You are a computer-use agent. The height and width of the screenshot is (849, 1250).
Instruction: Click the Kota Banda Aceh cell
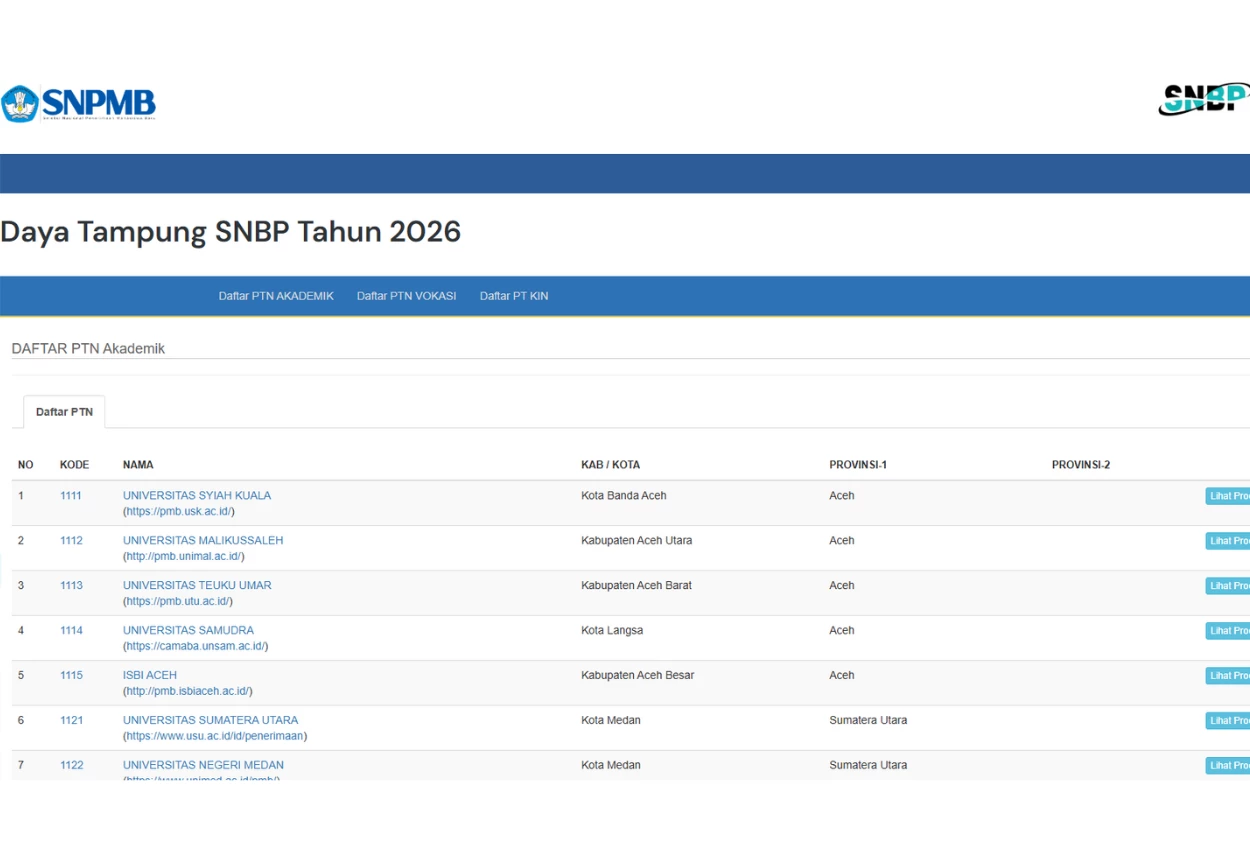[x=624, y=496]
